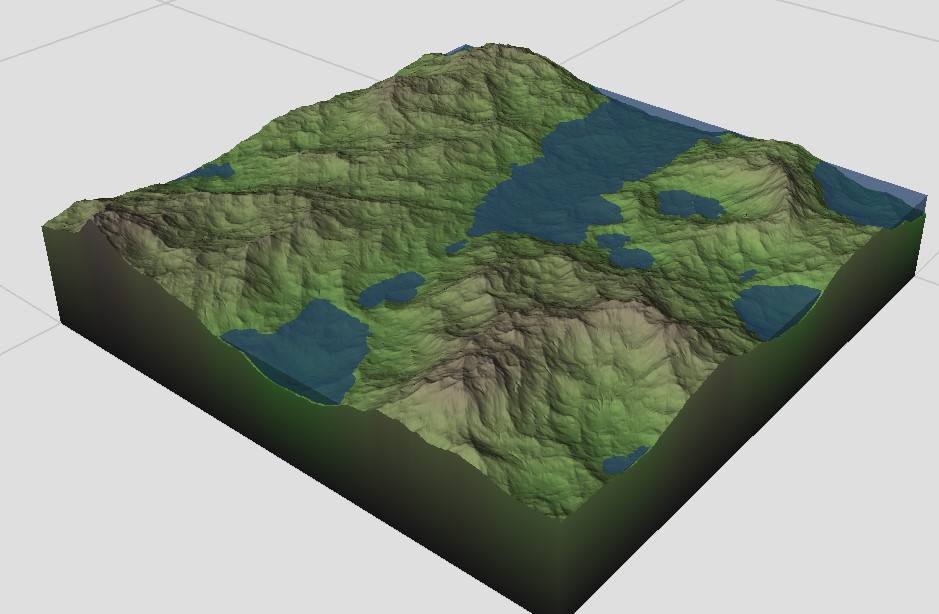Click the large central lake
Screen dimensions: 939x614
click(575, 180)
